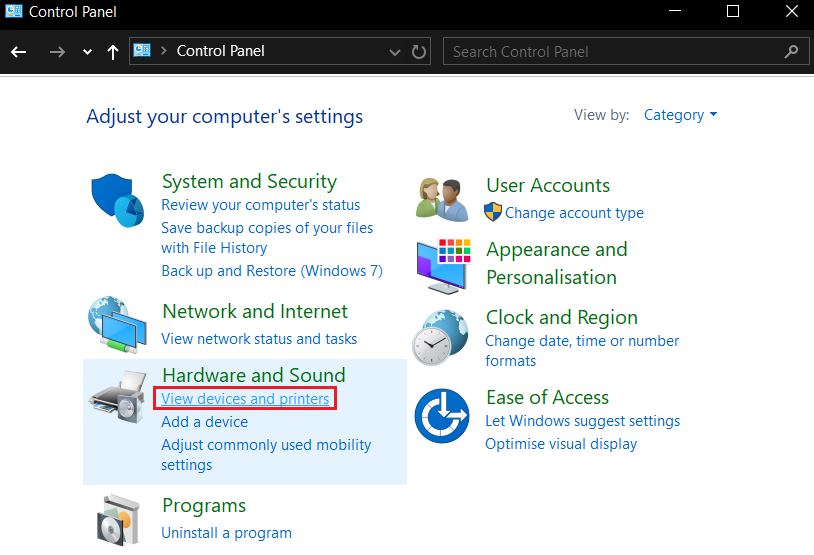Click the Control Panel breadcrumb text

(221, 51)
